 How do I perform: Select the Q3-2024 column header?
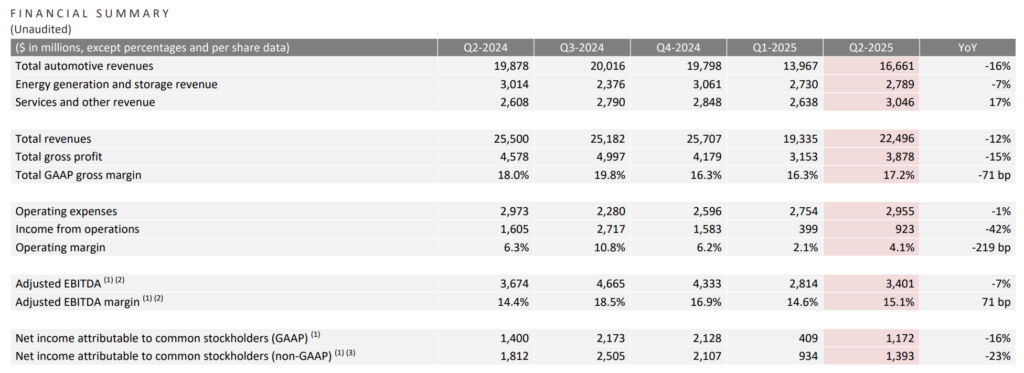pyautogui.click(x=581, y=48)
